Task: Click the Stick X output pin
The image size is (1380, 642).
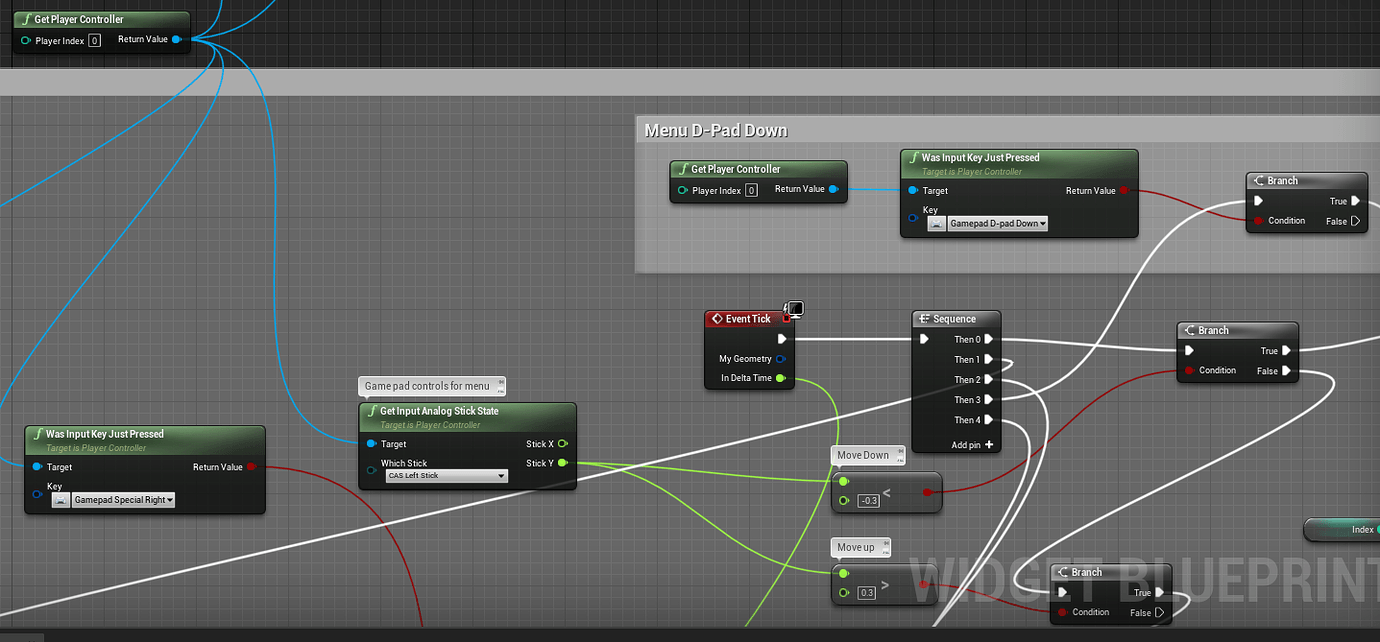Action: pyautogui.click(x=563, y=444)
